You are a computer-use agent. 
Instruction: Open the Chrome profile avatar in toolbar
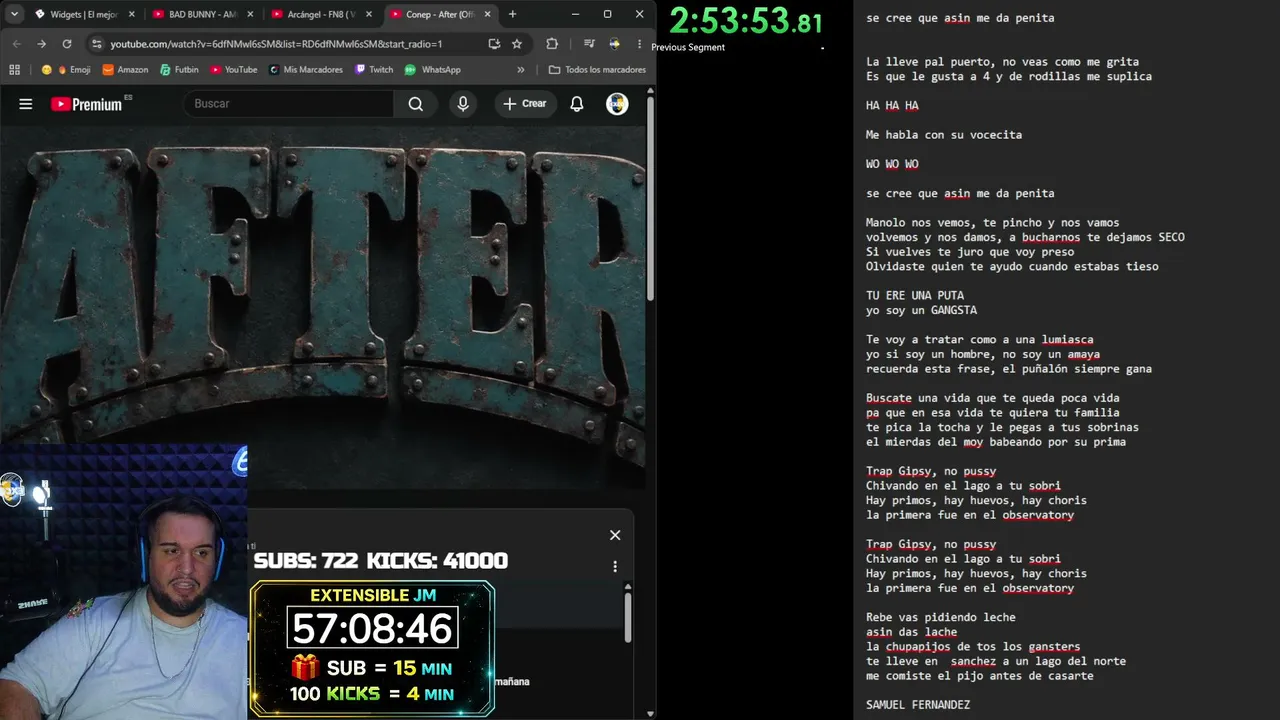(x=614, y=44)
